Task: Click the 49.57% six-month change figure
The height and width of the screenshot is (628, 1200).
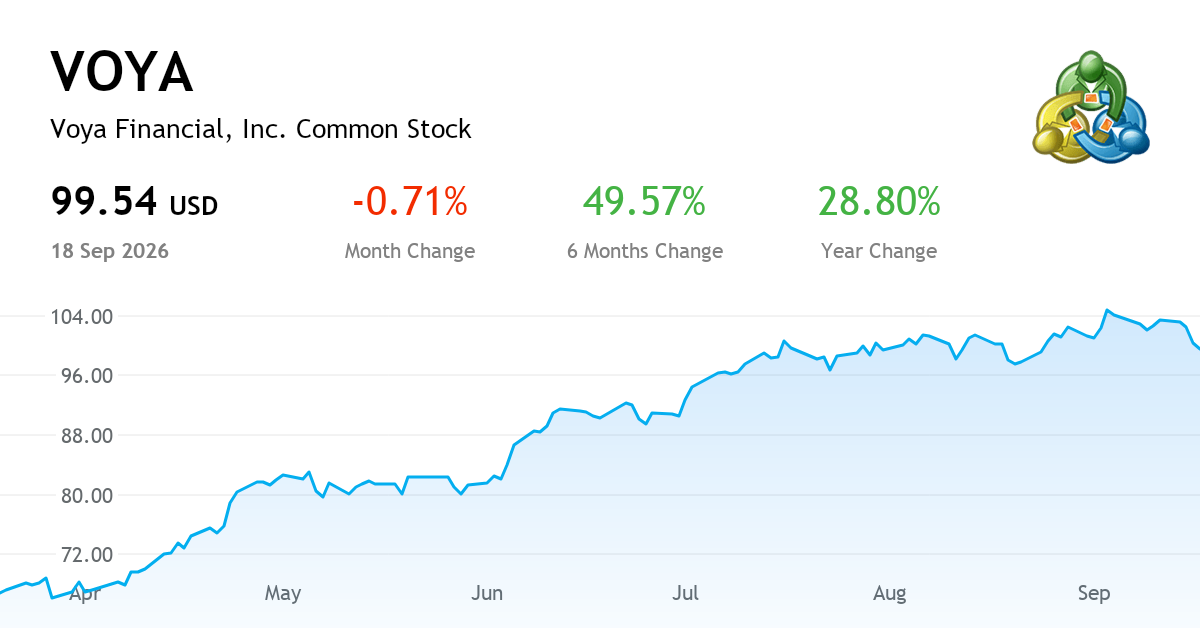Action: 645,202
